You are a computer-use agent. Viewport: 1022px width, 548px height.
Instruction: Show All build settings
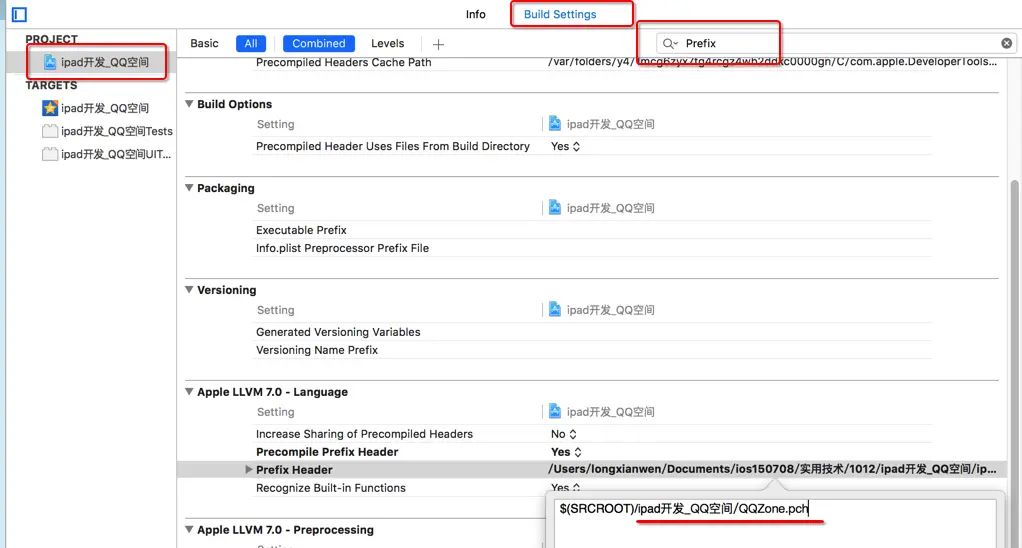click(x=251, y=44)
